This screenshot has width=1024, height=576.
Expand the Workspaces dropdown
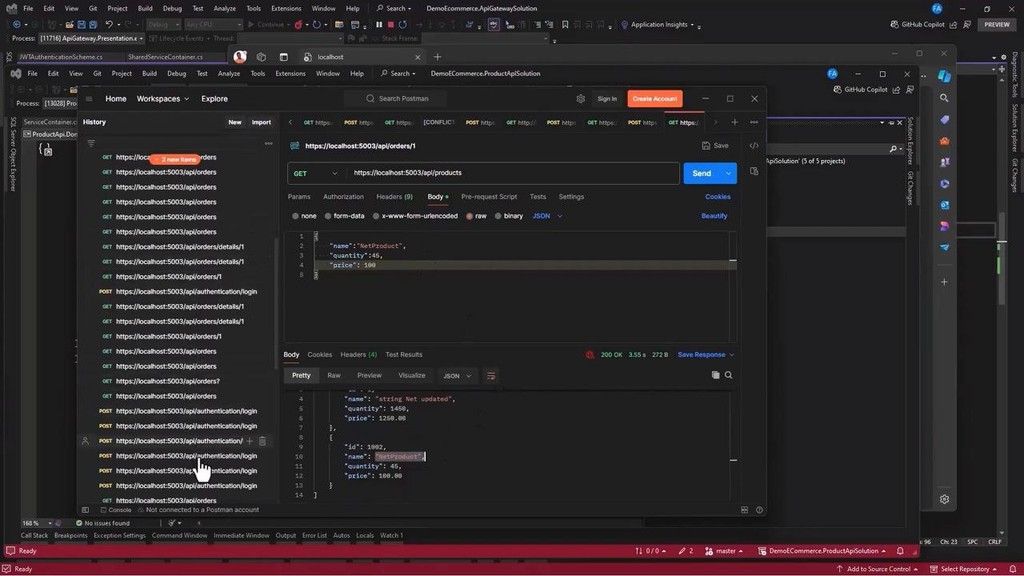163,99
